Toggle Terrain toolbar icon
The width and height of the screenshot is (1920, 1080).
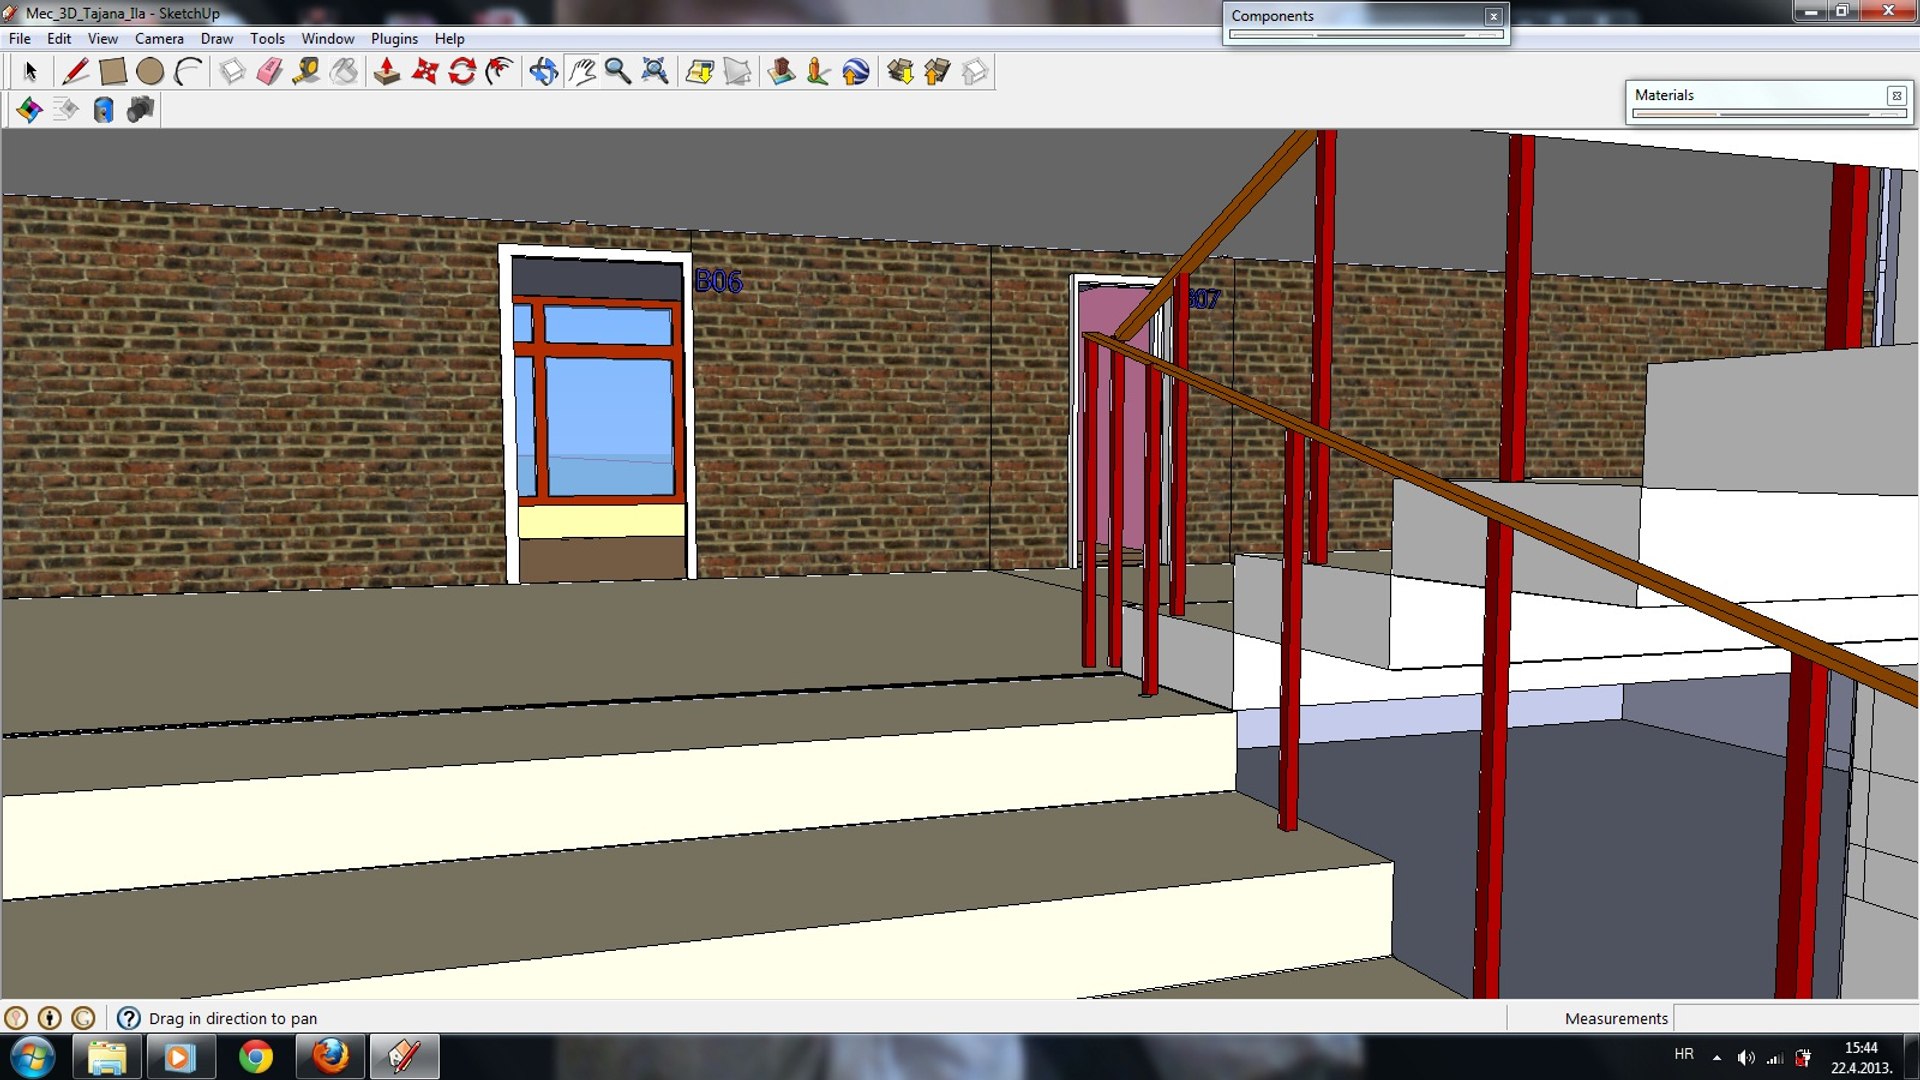737,71
